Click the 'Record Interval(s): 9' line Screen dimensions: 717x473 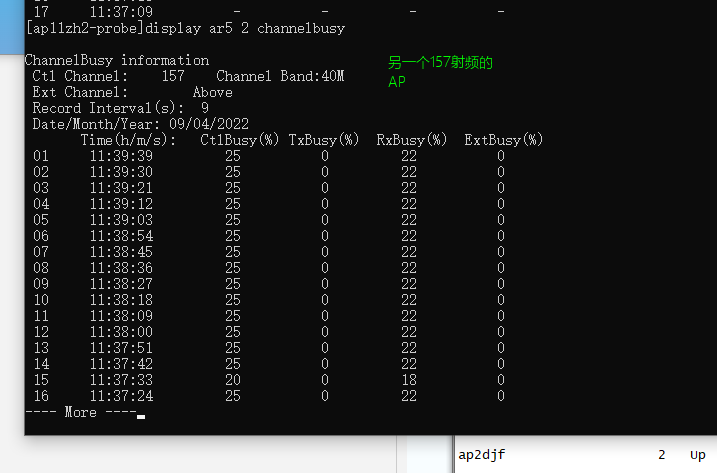(x=121, y=108)
